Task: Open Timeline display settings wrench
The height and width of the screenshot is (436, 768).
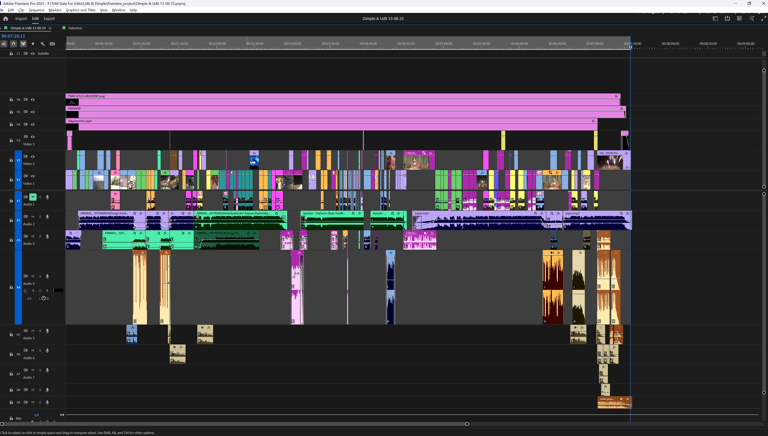Action: coord(43,44)
